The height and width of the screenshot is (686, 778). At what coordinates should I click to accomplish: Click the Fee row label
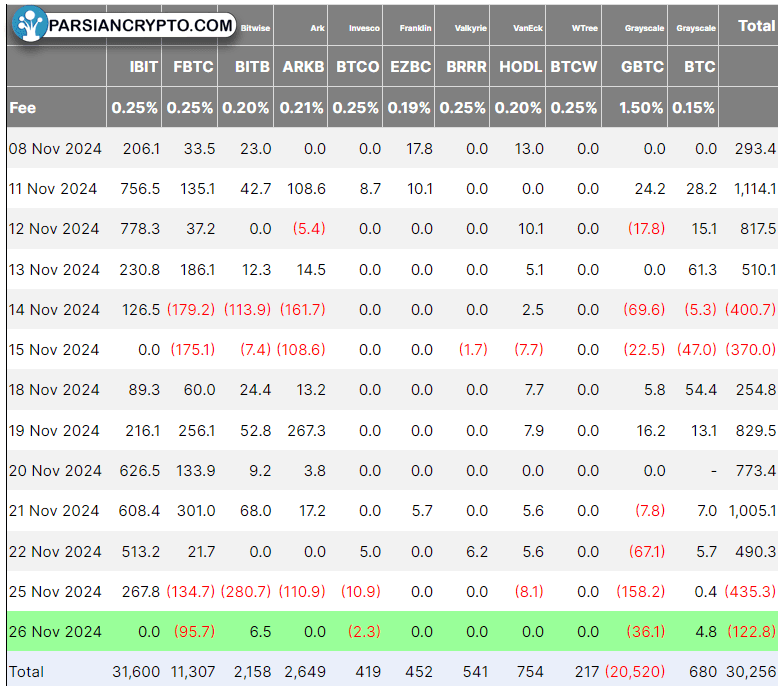point(23,108)
